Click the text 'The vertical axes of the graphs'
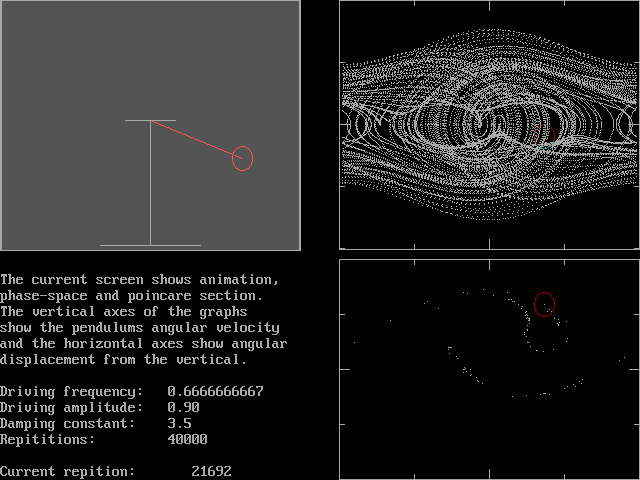 point(124,311)
